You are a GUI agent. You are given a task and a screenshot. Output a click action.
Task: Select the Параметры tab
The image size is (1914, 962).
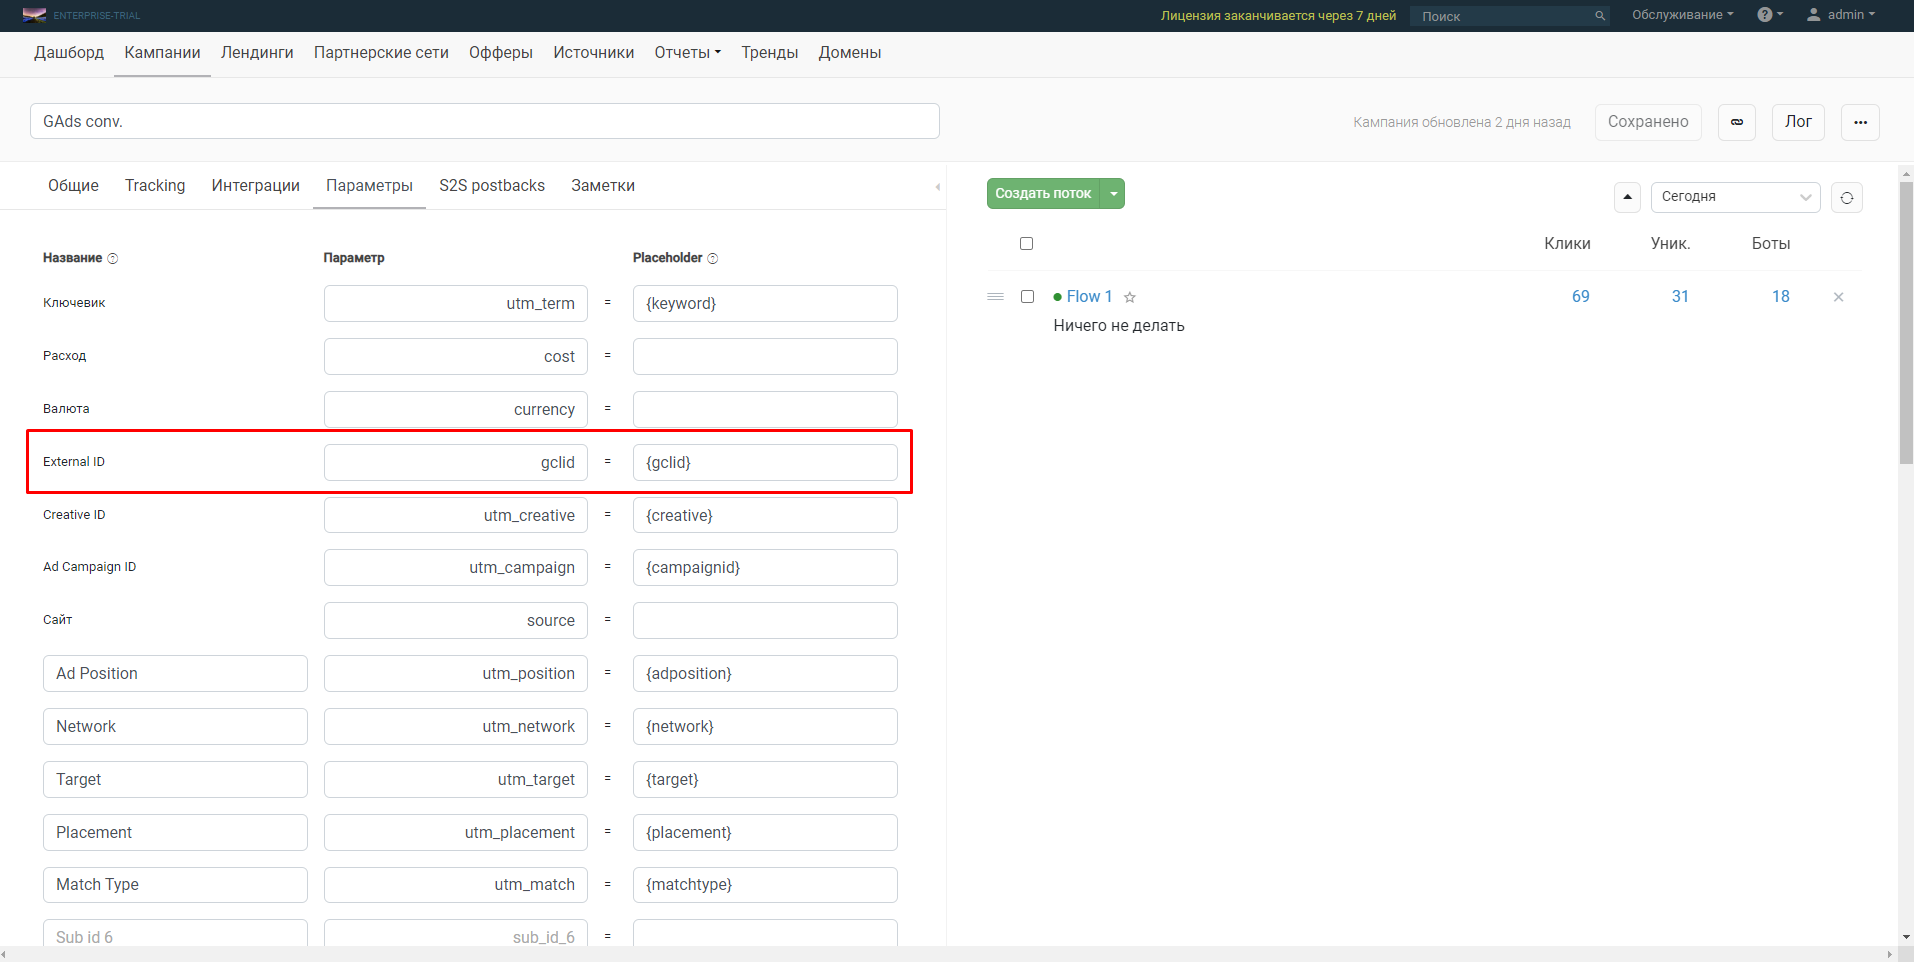tap(369, 186)
